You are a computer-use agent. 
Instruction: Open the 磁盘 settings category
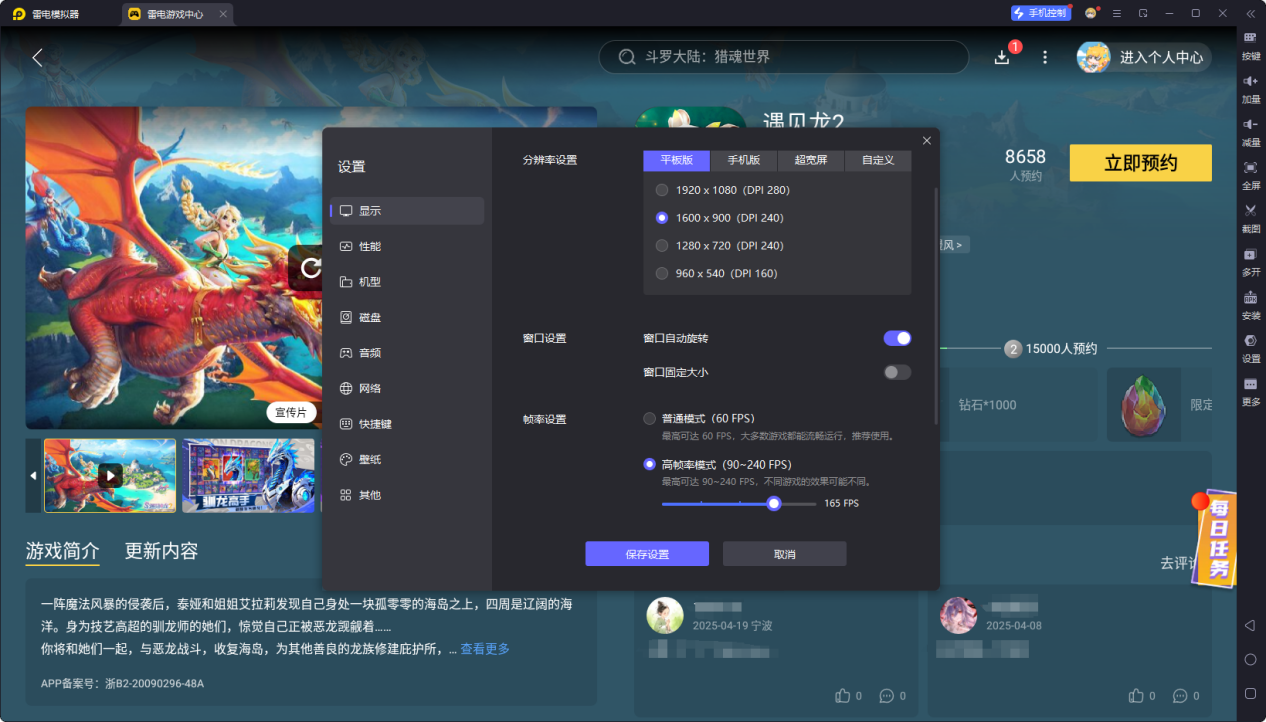point(407,317)
